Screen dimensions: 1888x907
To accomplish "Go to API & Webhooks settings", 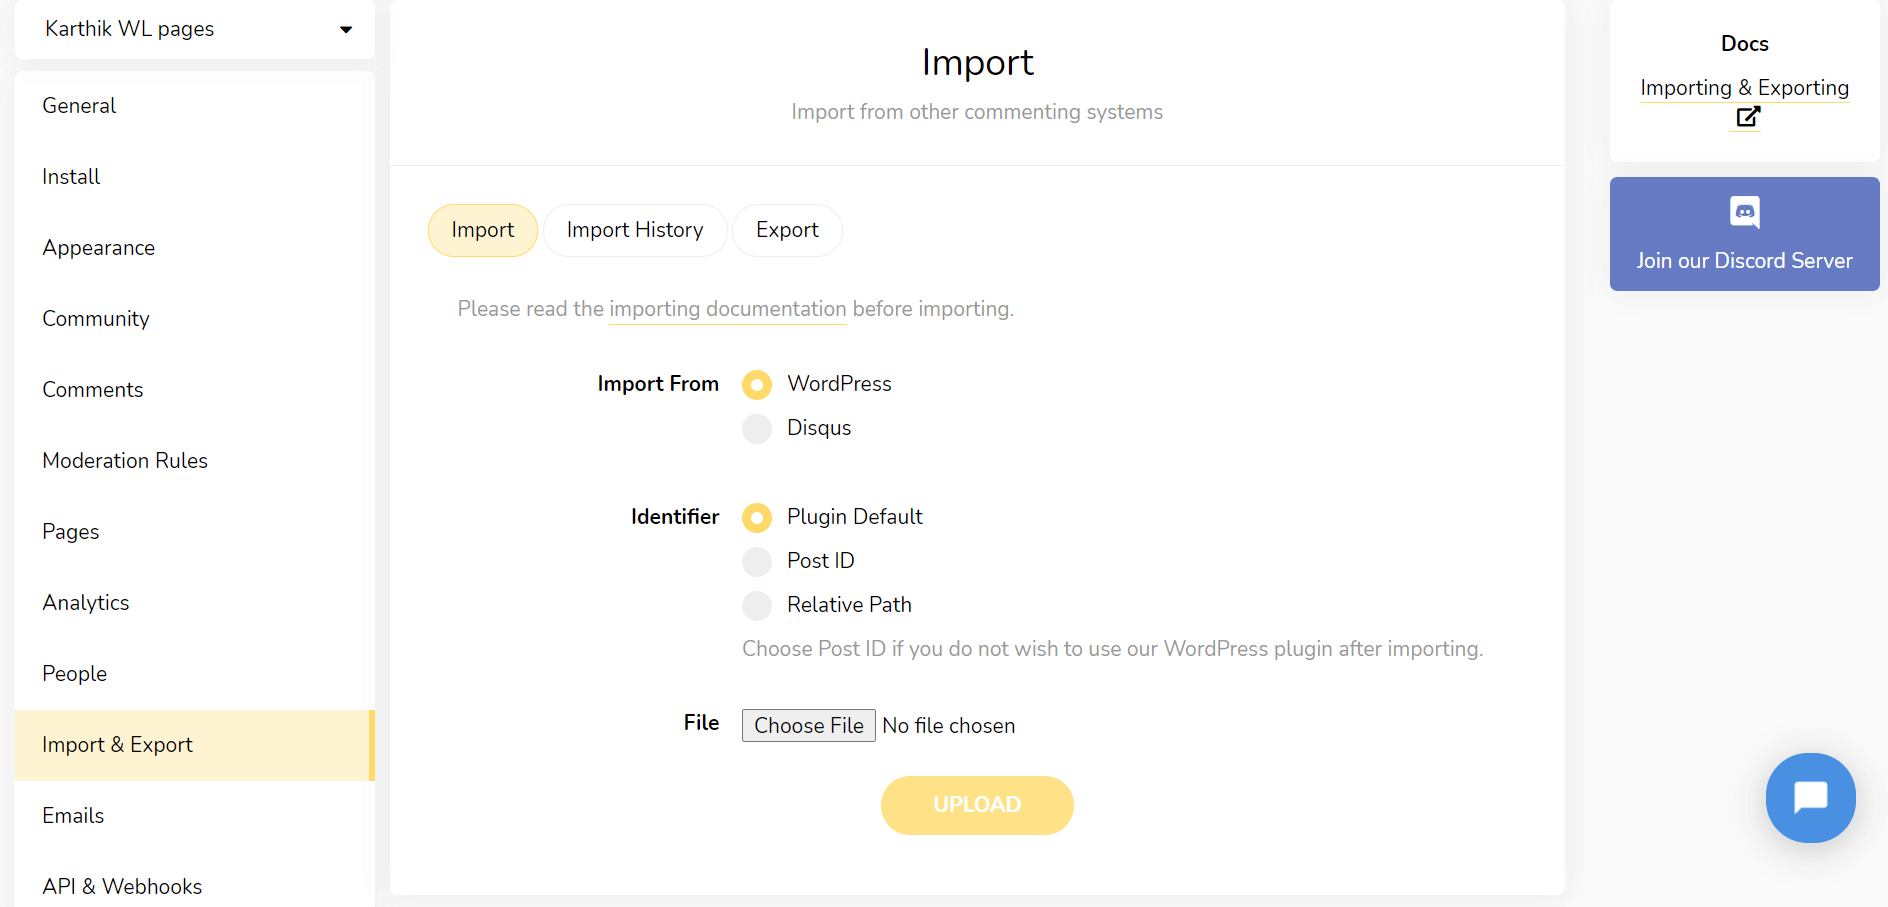I will pyautogui.click(x=122, y=886).
